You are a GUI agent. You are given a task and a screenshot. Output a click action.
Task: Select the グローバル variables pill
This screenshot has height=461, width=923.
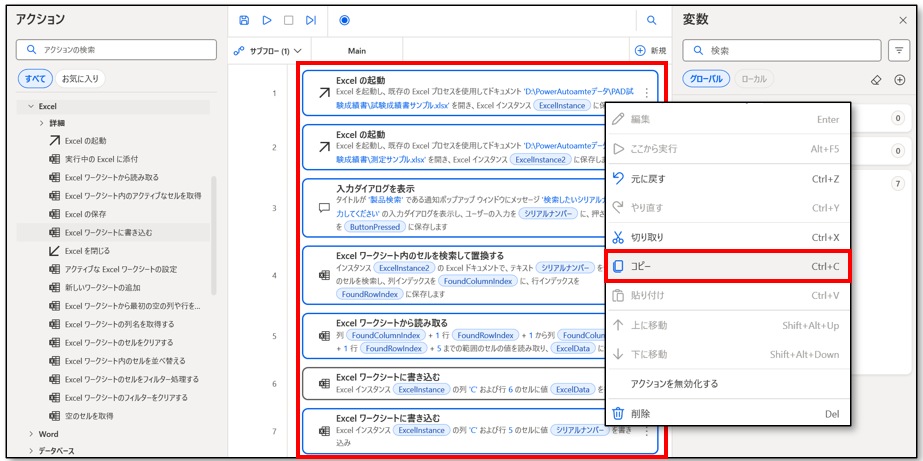pyautogui.click(x=706, y=79)
